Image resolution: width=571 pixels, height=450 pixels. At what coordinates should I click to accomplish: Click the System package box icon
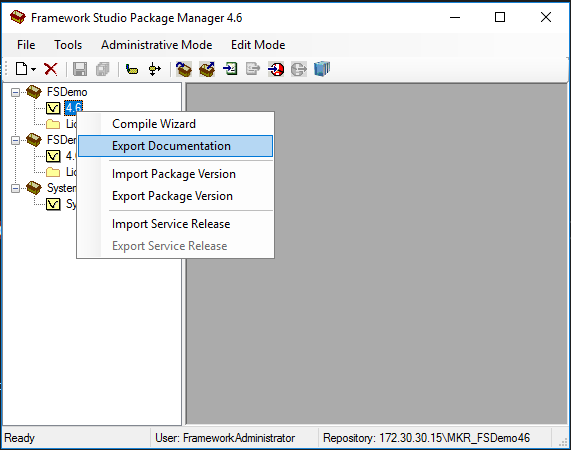point(34,188)
